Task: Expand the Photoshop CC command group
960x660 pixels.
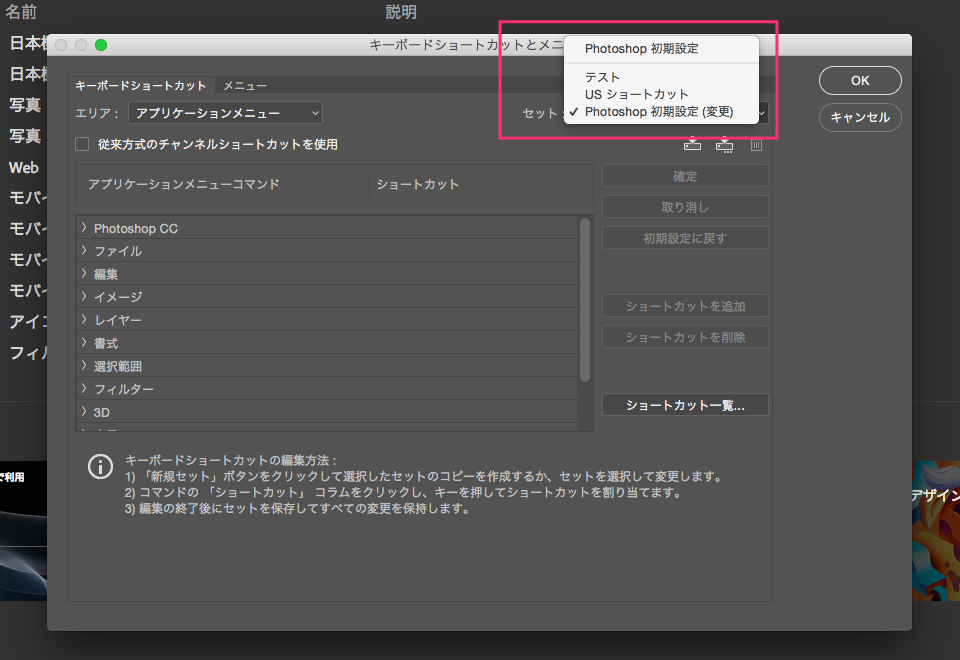Action: [x=84, y=228]
